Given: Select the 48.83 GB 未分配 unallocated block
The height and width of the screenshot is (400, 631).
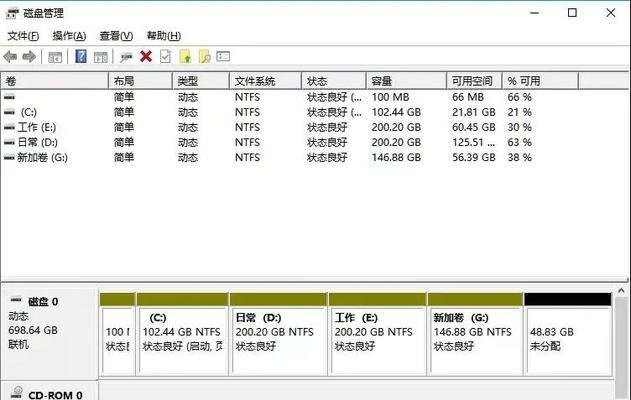Looking at the screenshot, I should tap(569, 340).
